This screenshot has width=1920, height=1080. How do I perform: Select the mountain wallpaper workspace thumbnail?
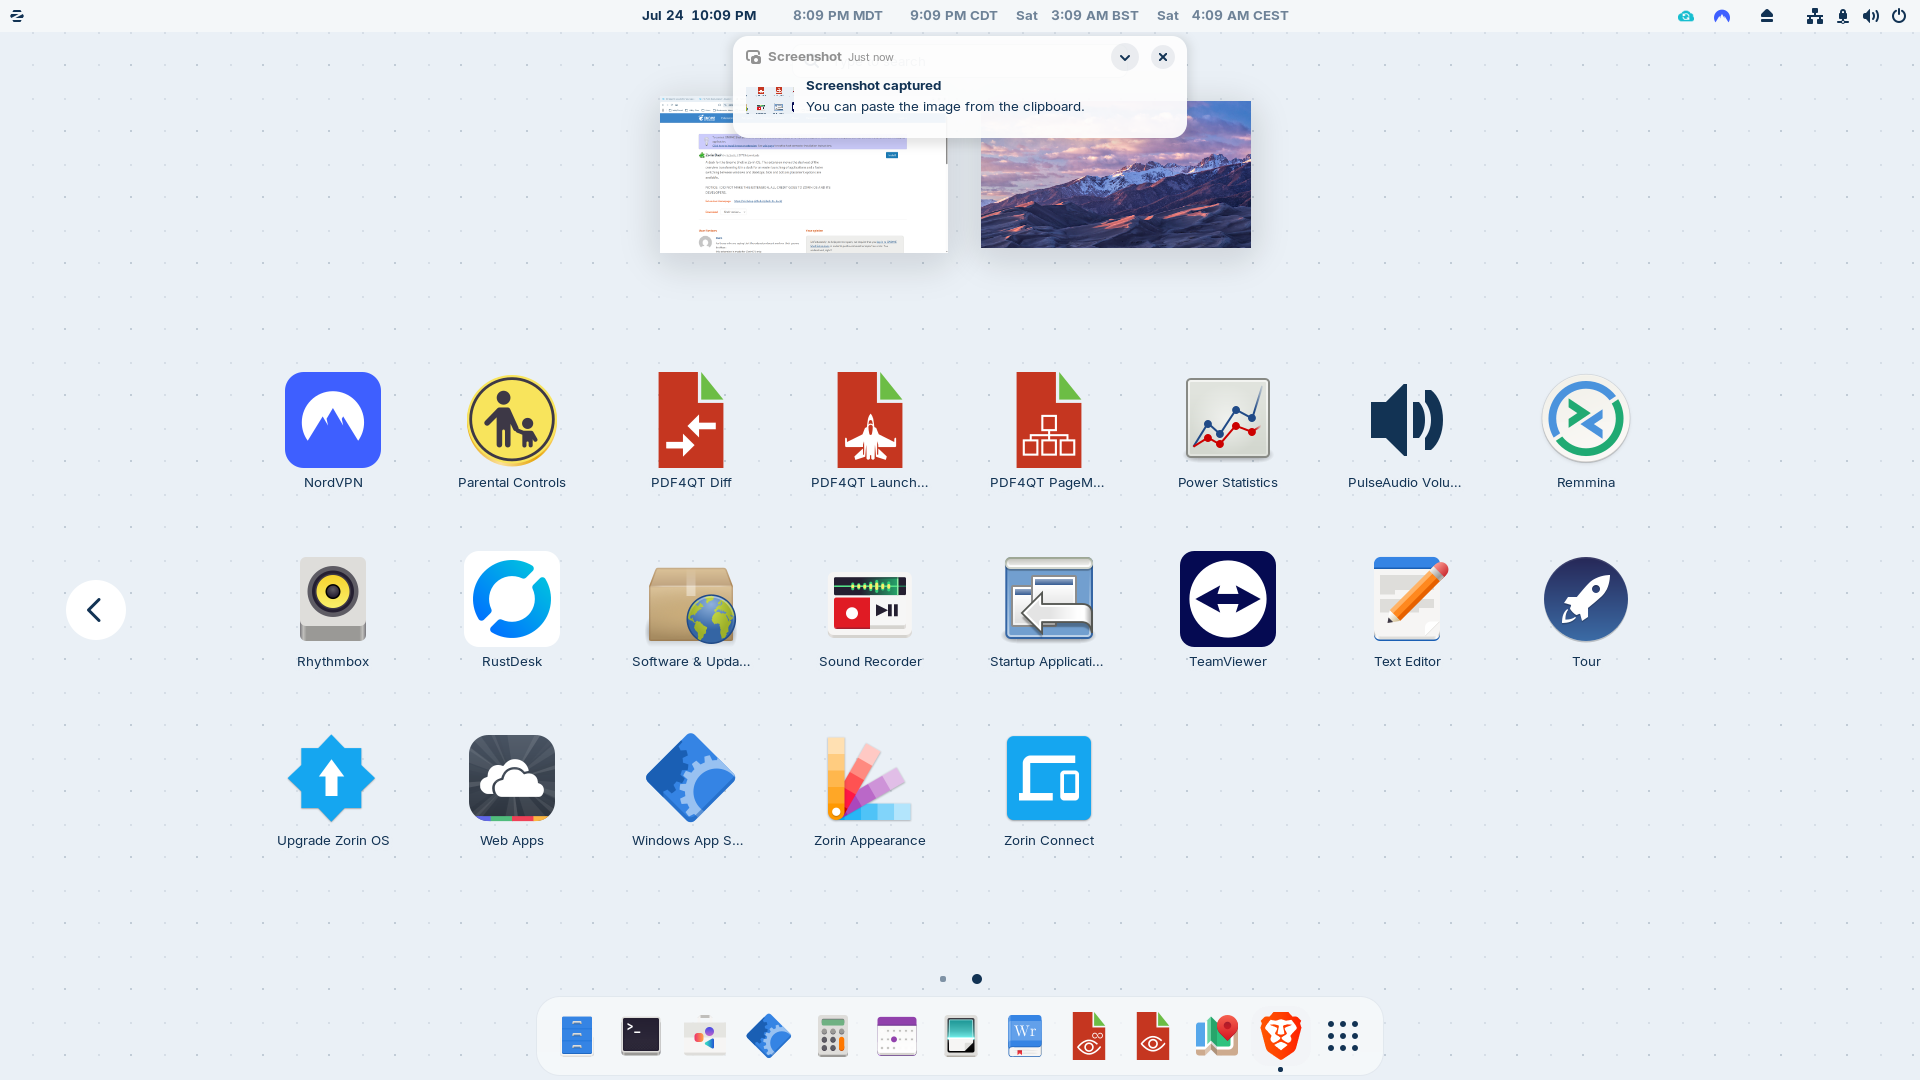click(1116, 175)
